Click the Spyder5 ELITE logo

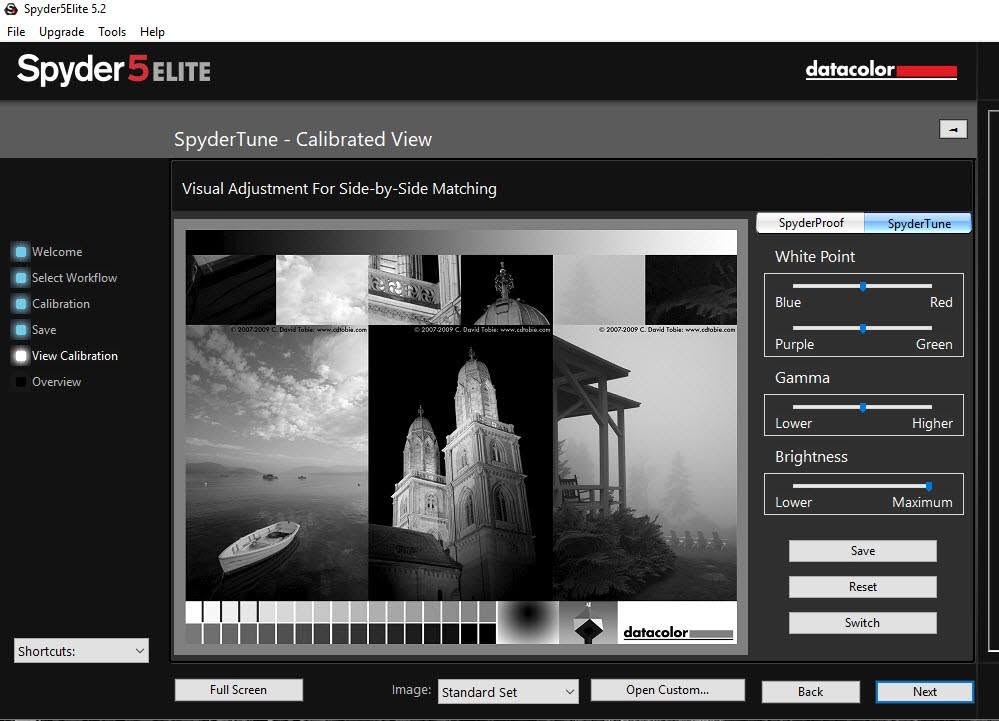point(114,69)
